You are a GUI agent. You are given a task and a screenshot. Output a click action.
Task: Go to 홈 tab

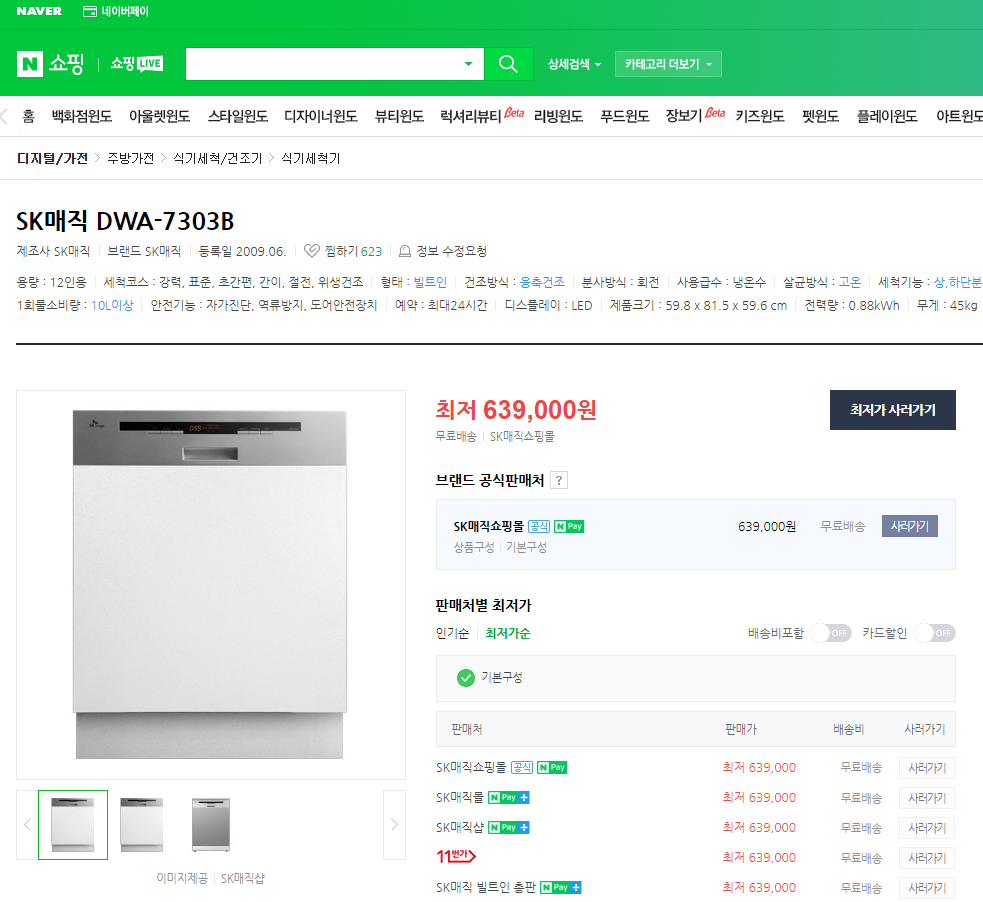28,117
